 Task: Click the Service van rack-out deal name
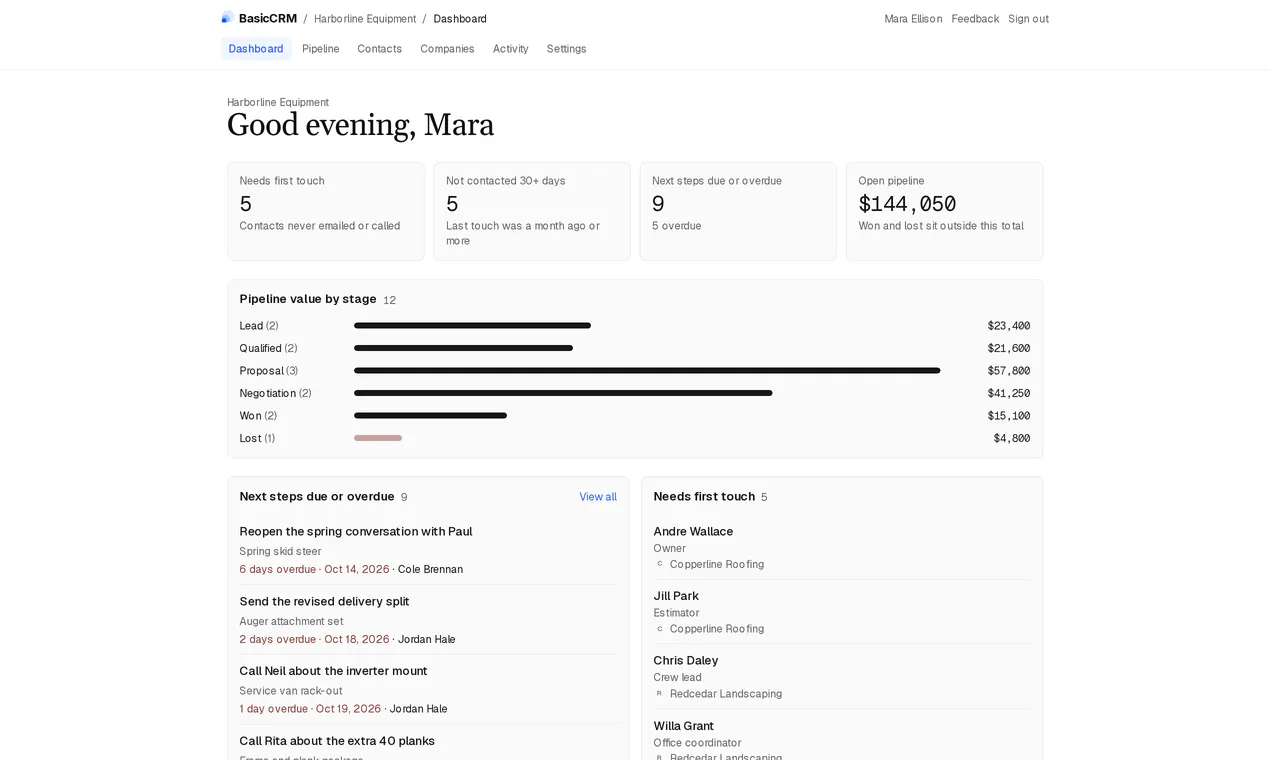291,692
